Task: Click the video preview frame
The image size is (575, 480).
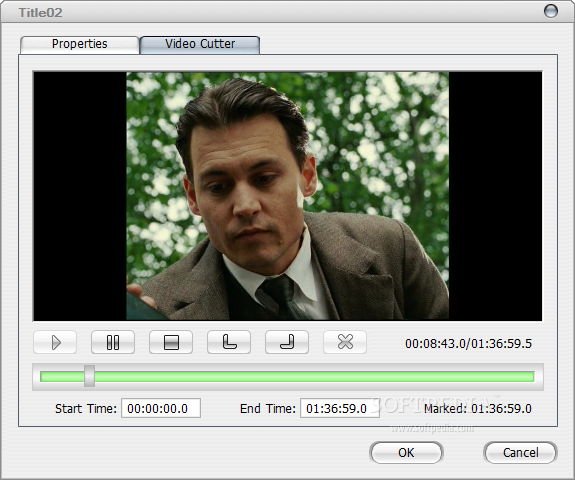Action: click(x=288, y=196)
